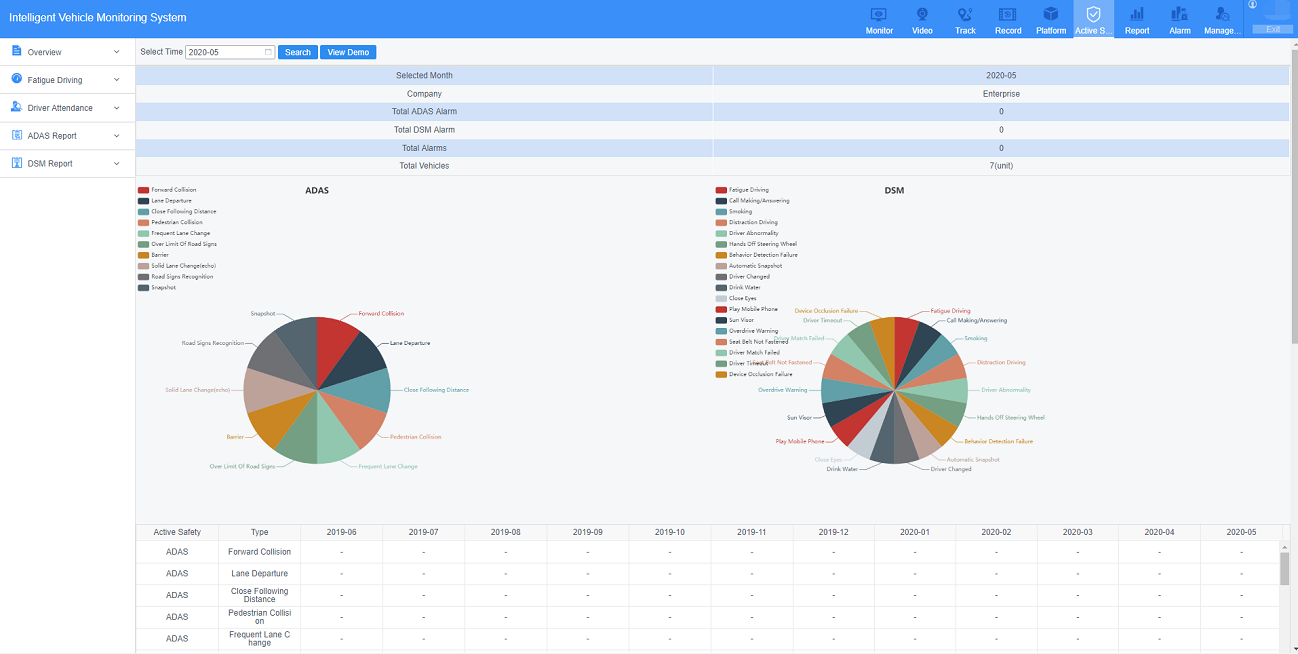Open the Monitor module icon
1298x654 pixels.
click(x=879, y=14)
